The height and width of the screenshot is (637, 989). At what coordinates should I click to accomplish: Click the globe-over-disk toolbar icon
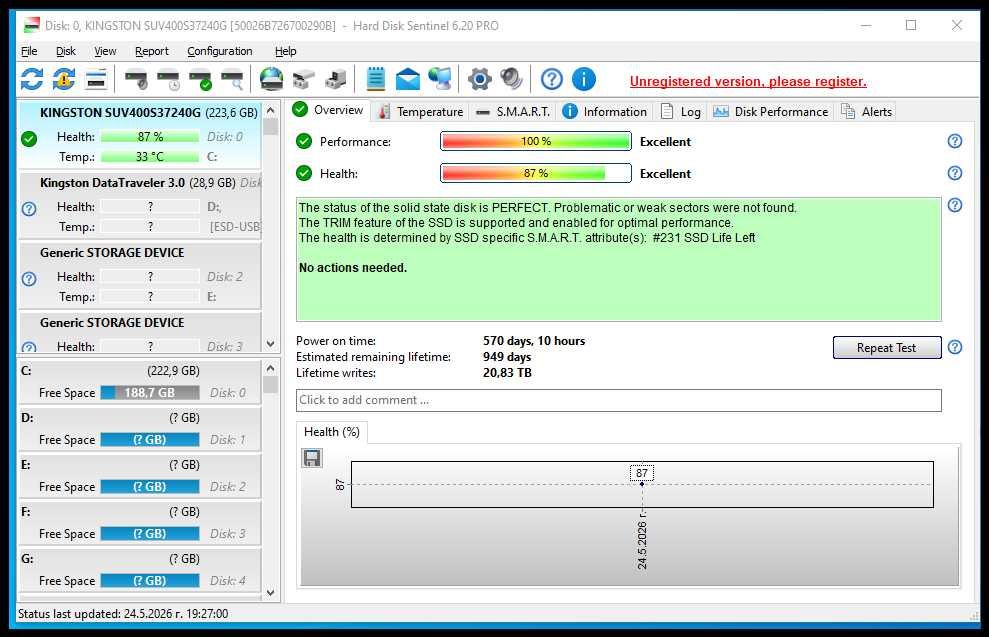click(272, 79)
